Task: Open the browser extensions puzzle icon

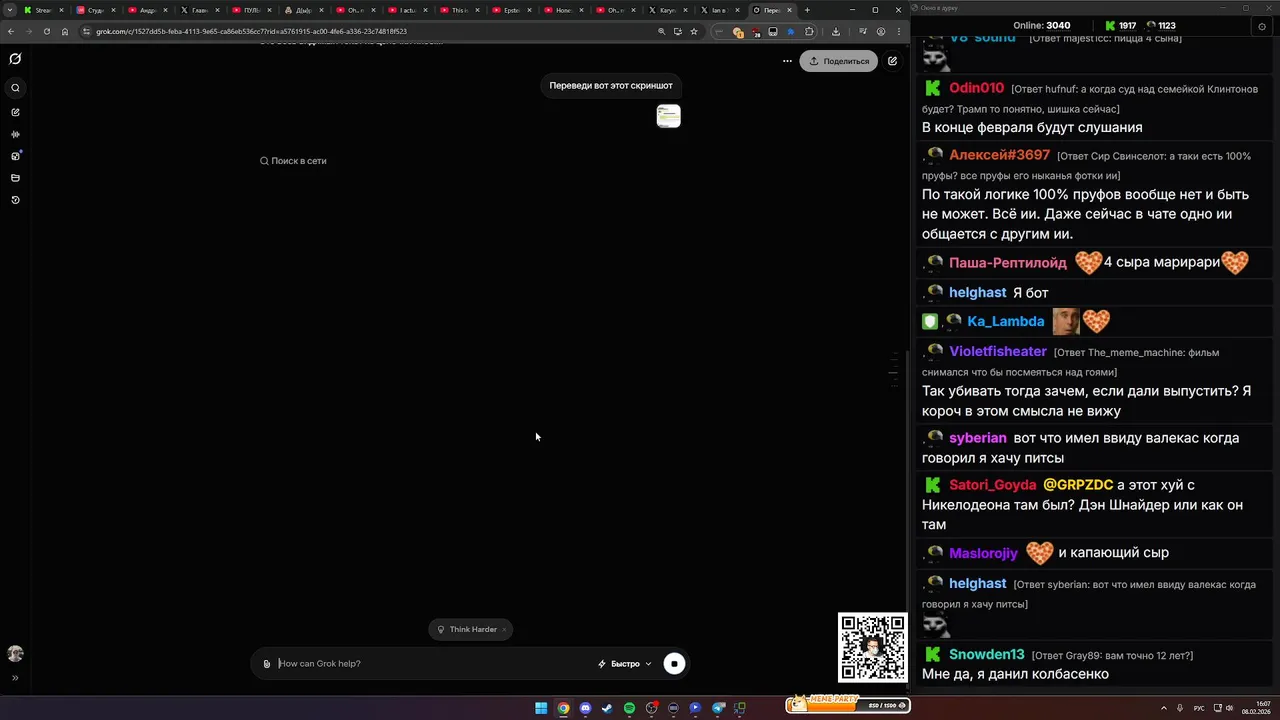Action: (x=809, y=31)
